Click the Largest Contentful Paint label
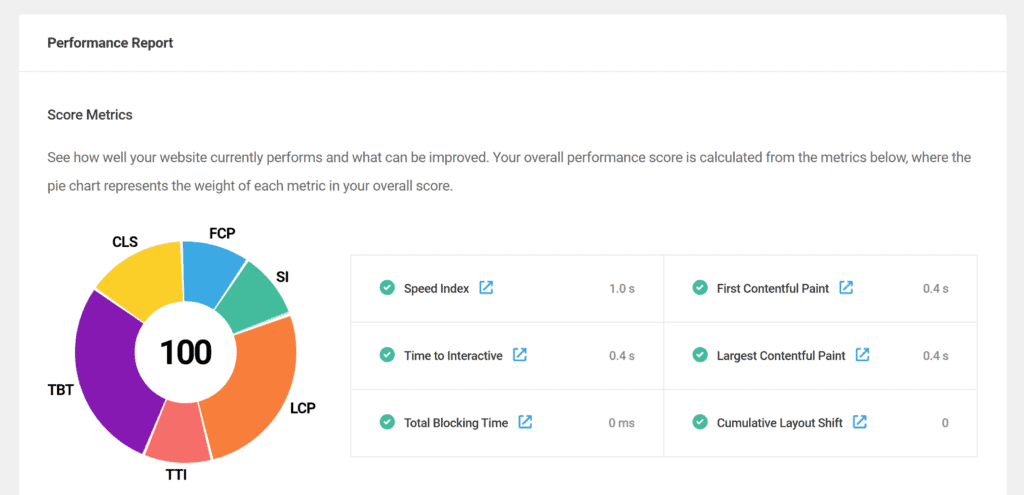1024x495 pixels. point(781,356)
